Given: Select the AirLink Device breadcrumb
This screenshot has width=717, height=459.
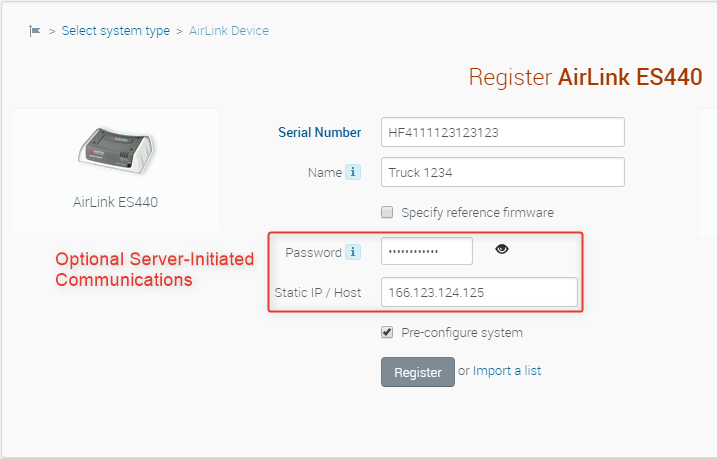Looking at the screenshot, I should [x=228, y=31].
